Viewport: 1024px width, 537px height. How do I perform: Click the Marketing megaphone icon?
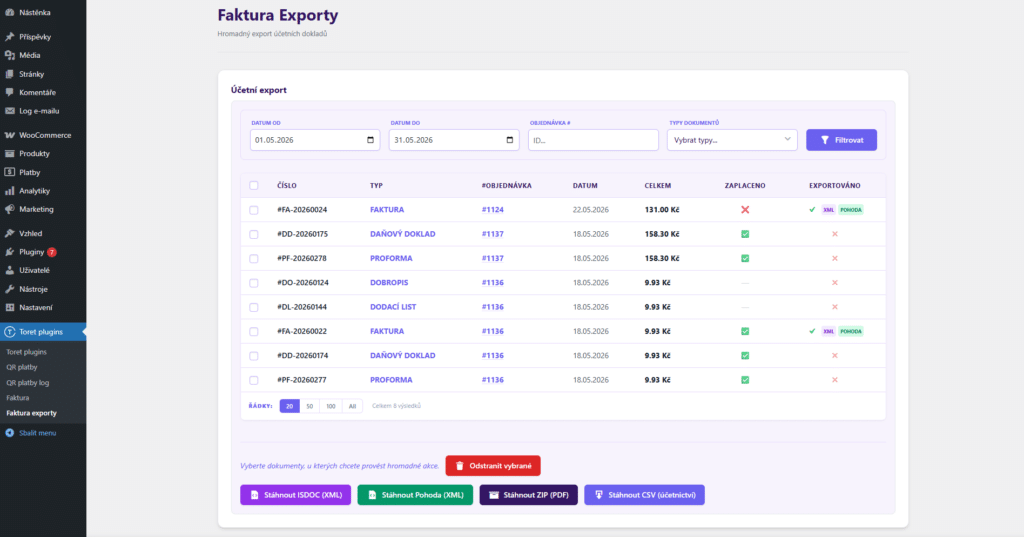click(10, 209)
